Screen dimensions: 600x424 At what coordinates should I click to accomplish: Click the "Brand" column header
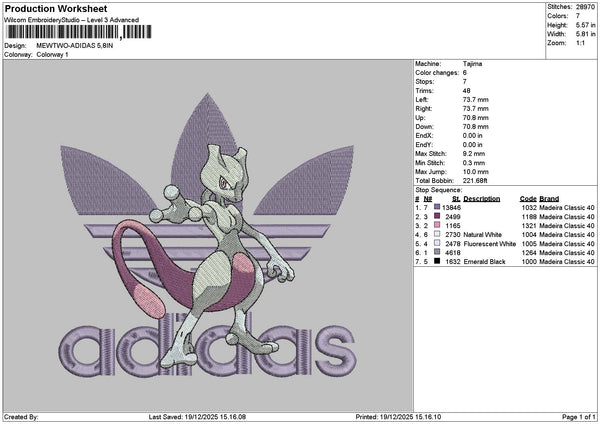coord(549,199)
